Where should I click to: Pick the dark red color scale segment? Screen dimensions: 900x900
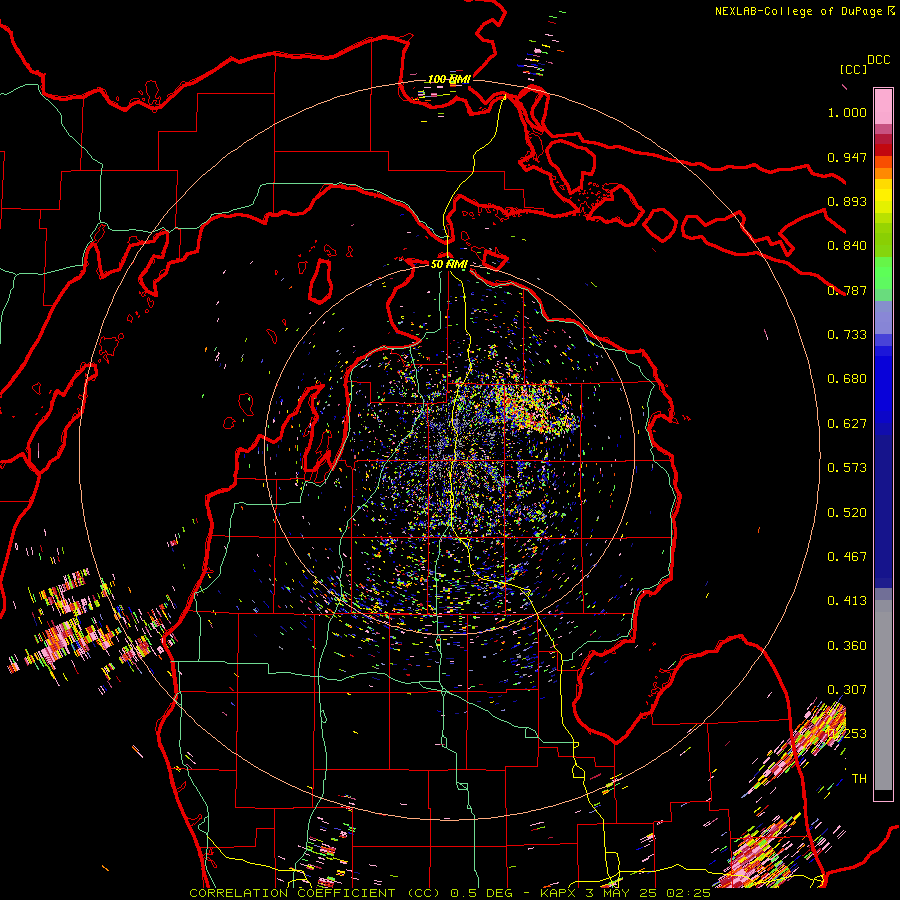coord(883,150)
